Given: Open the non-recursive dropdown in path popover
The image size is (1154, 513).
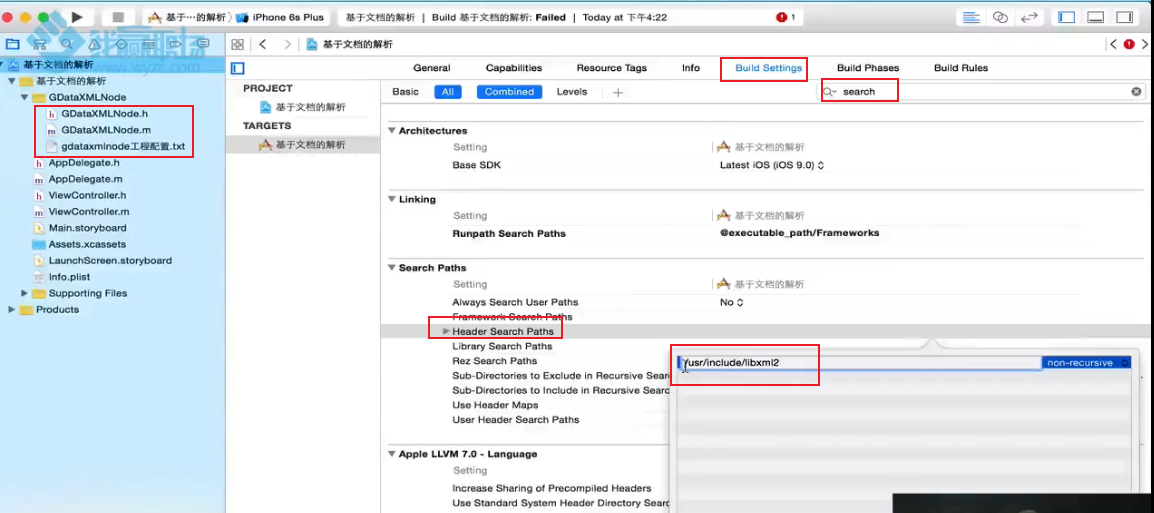Looking at the screenshot, I should 1086,363.
